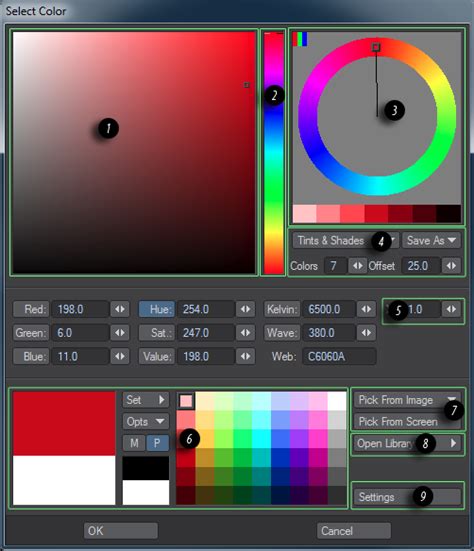474x551 pixels.
Task: Click the Blue value stepper arrows
Action: point(120,356)
